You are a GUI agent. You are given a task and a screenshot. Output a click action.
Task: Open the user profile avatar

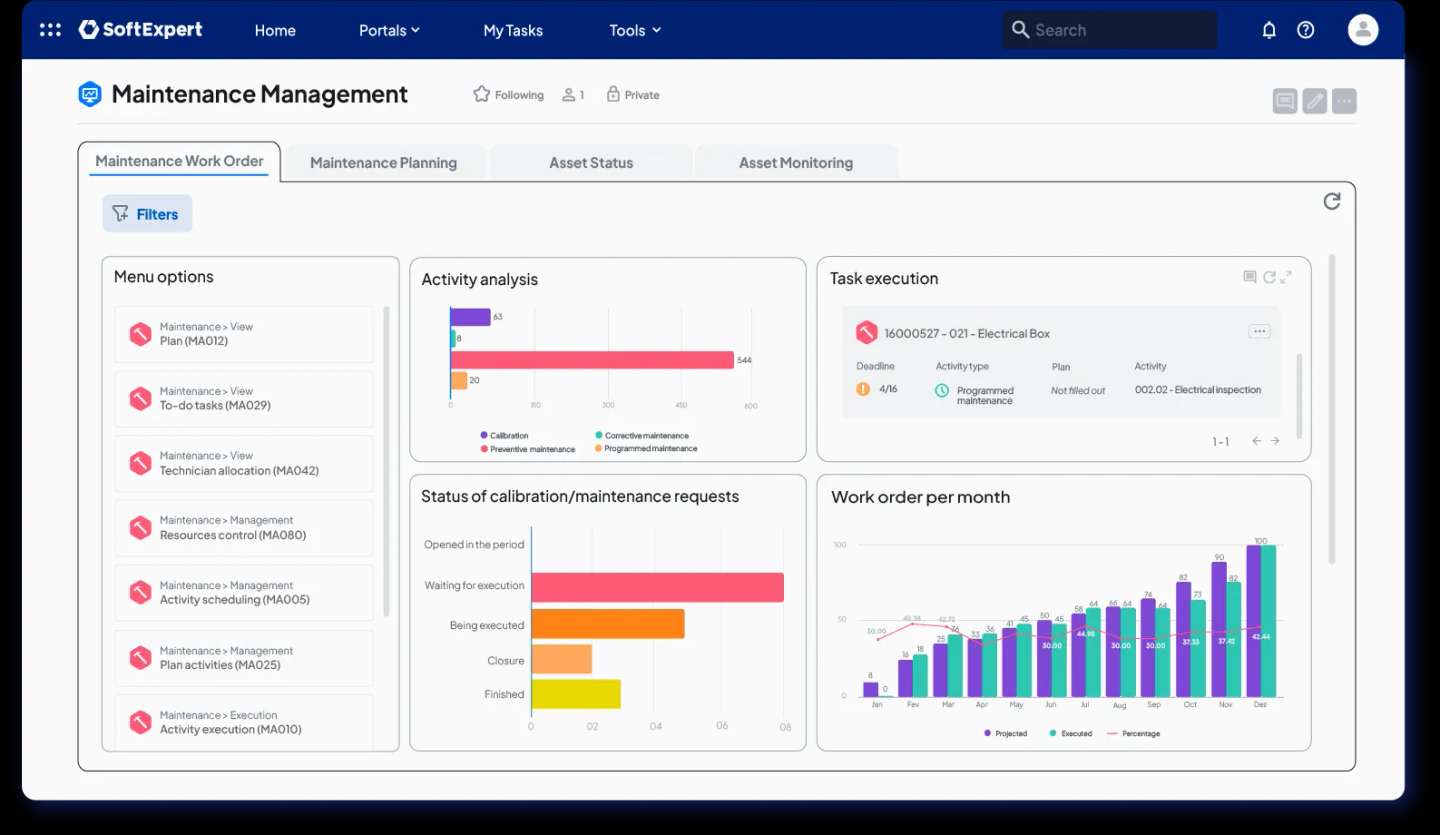tap(1362, 30)
